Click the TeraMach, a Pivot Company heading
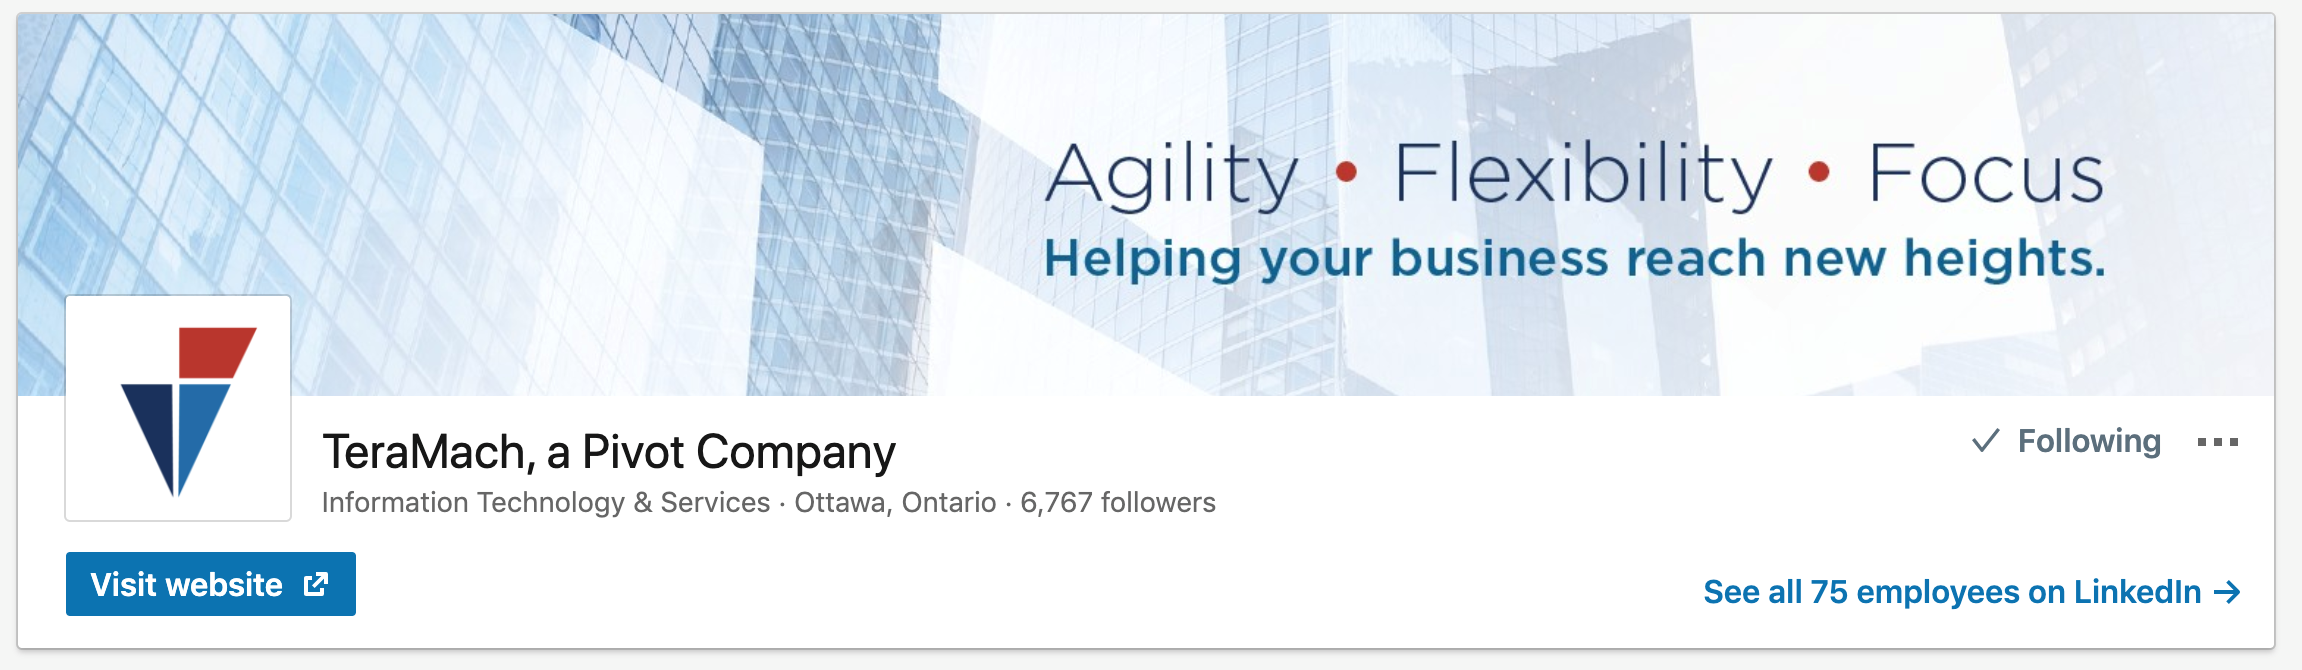 point(608,452)
